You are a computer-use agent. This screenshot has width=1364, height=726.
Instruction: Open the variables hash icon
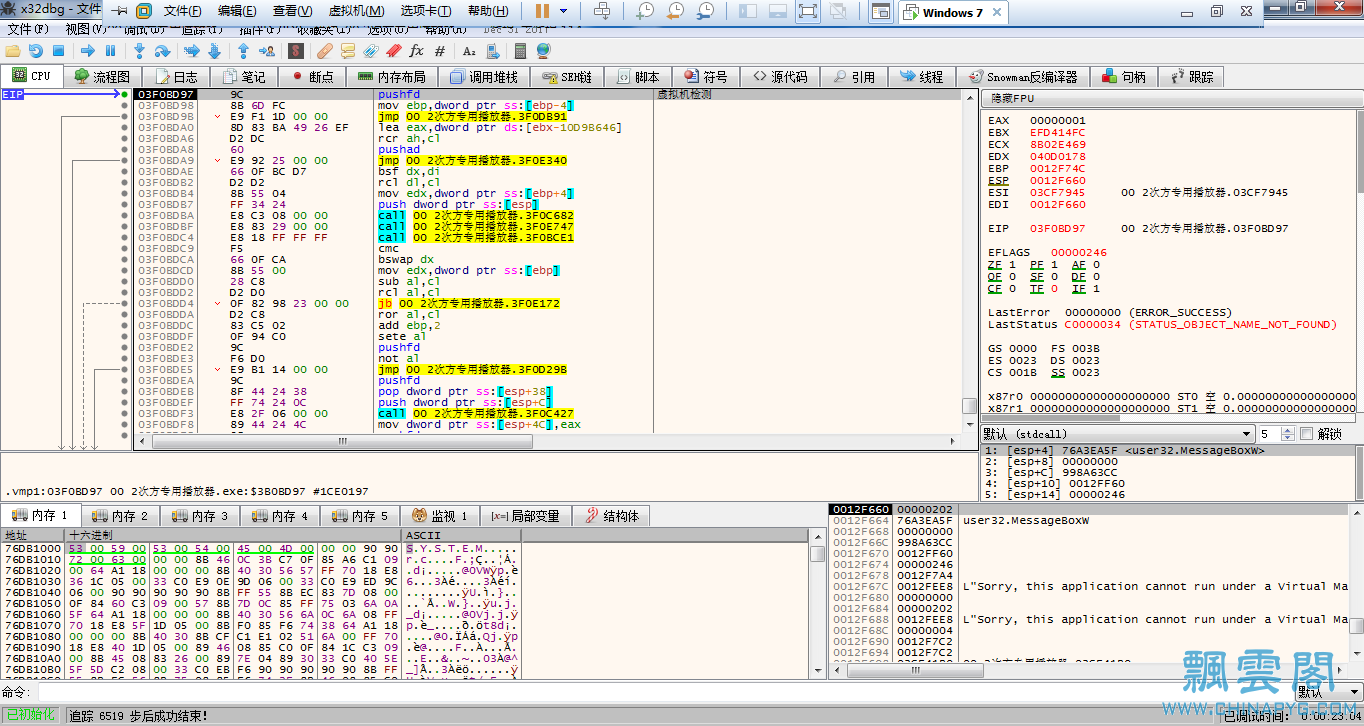(439, 50)
